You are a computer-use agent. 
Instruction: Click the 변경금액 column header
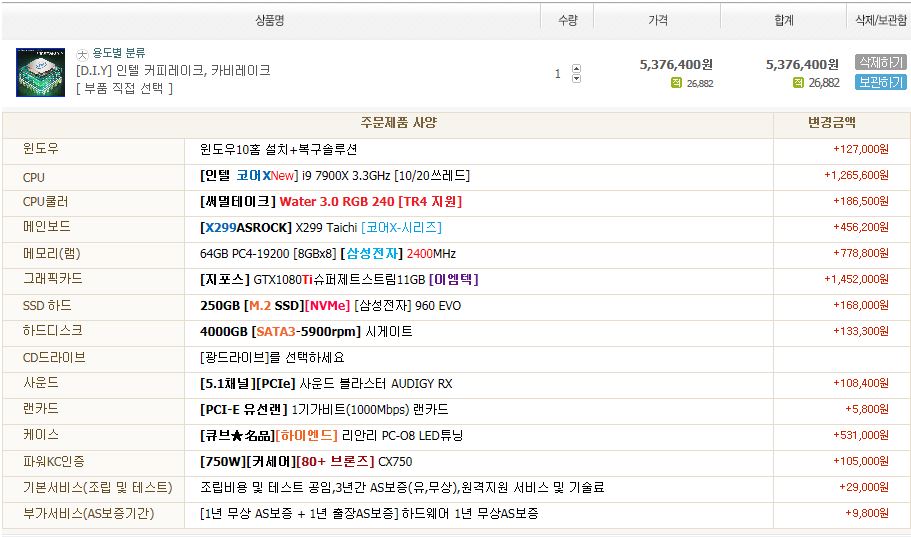pos(831,123)
